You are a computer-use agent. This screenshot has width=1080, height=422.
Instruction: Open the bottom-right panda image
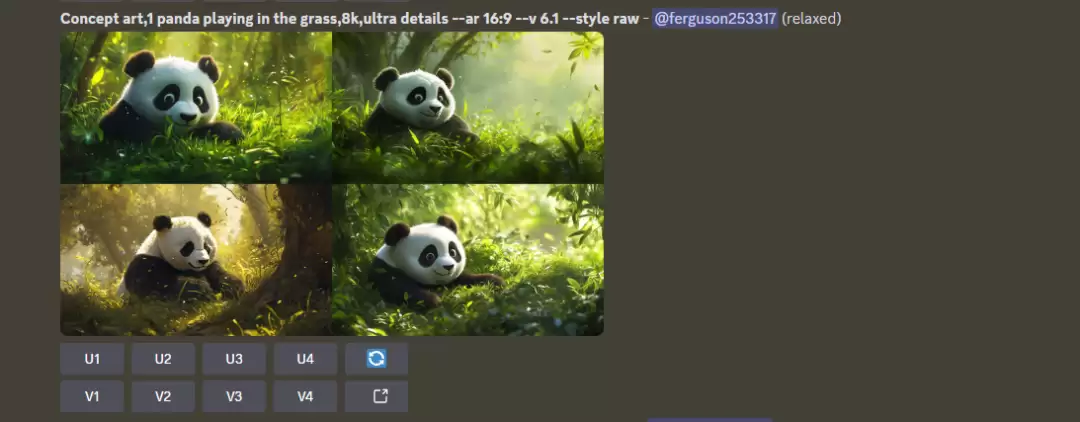point(468,260)
